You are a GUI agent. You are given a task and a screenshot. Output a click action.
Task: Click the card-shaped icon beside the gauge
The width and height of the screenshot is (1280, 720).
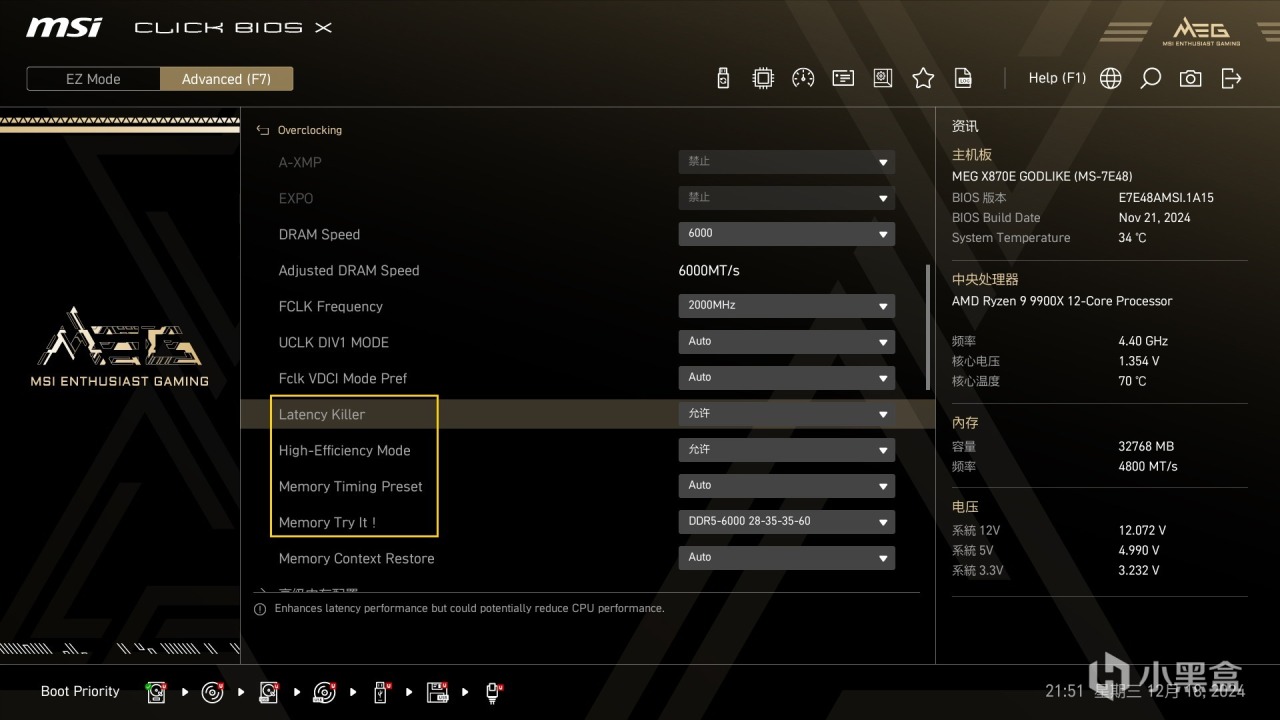click(843, 78)
